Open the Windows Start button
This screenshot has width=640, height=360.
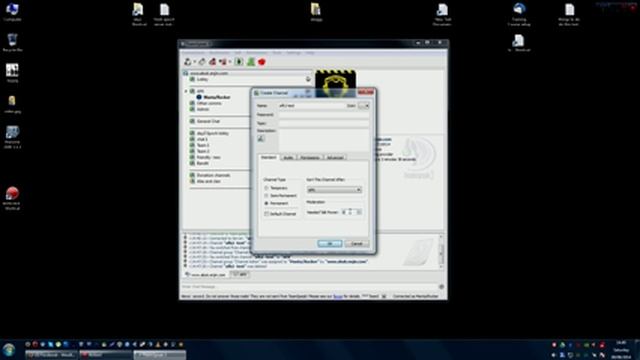point(9,350)
